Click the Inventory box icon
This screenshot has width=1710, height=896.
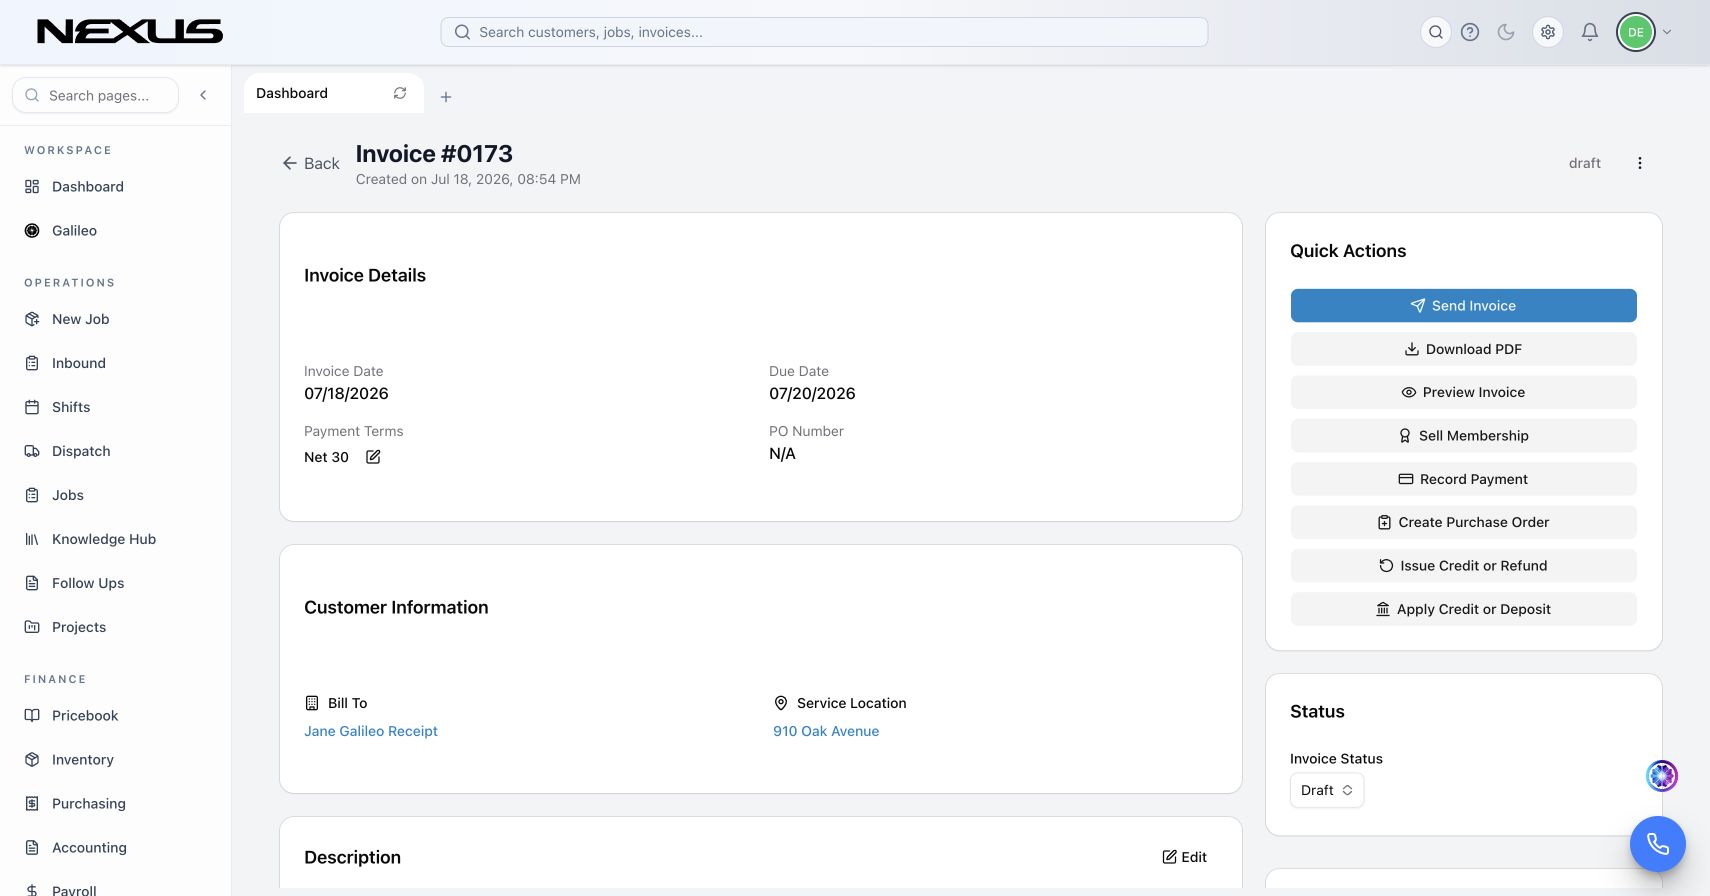click(32, 760)
